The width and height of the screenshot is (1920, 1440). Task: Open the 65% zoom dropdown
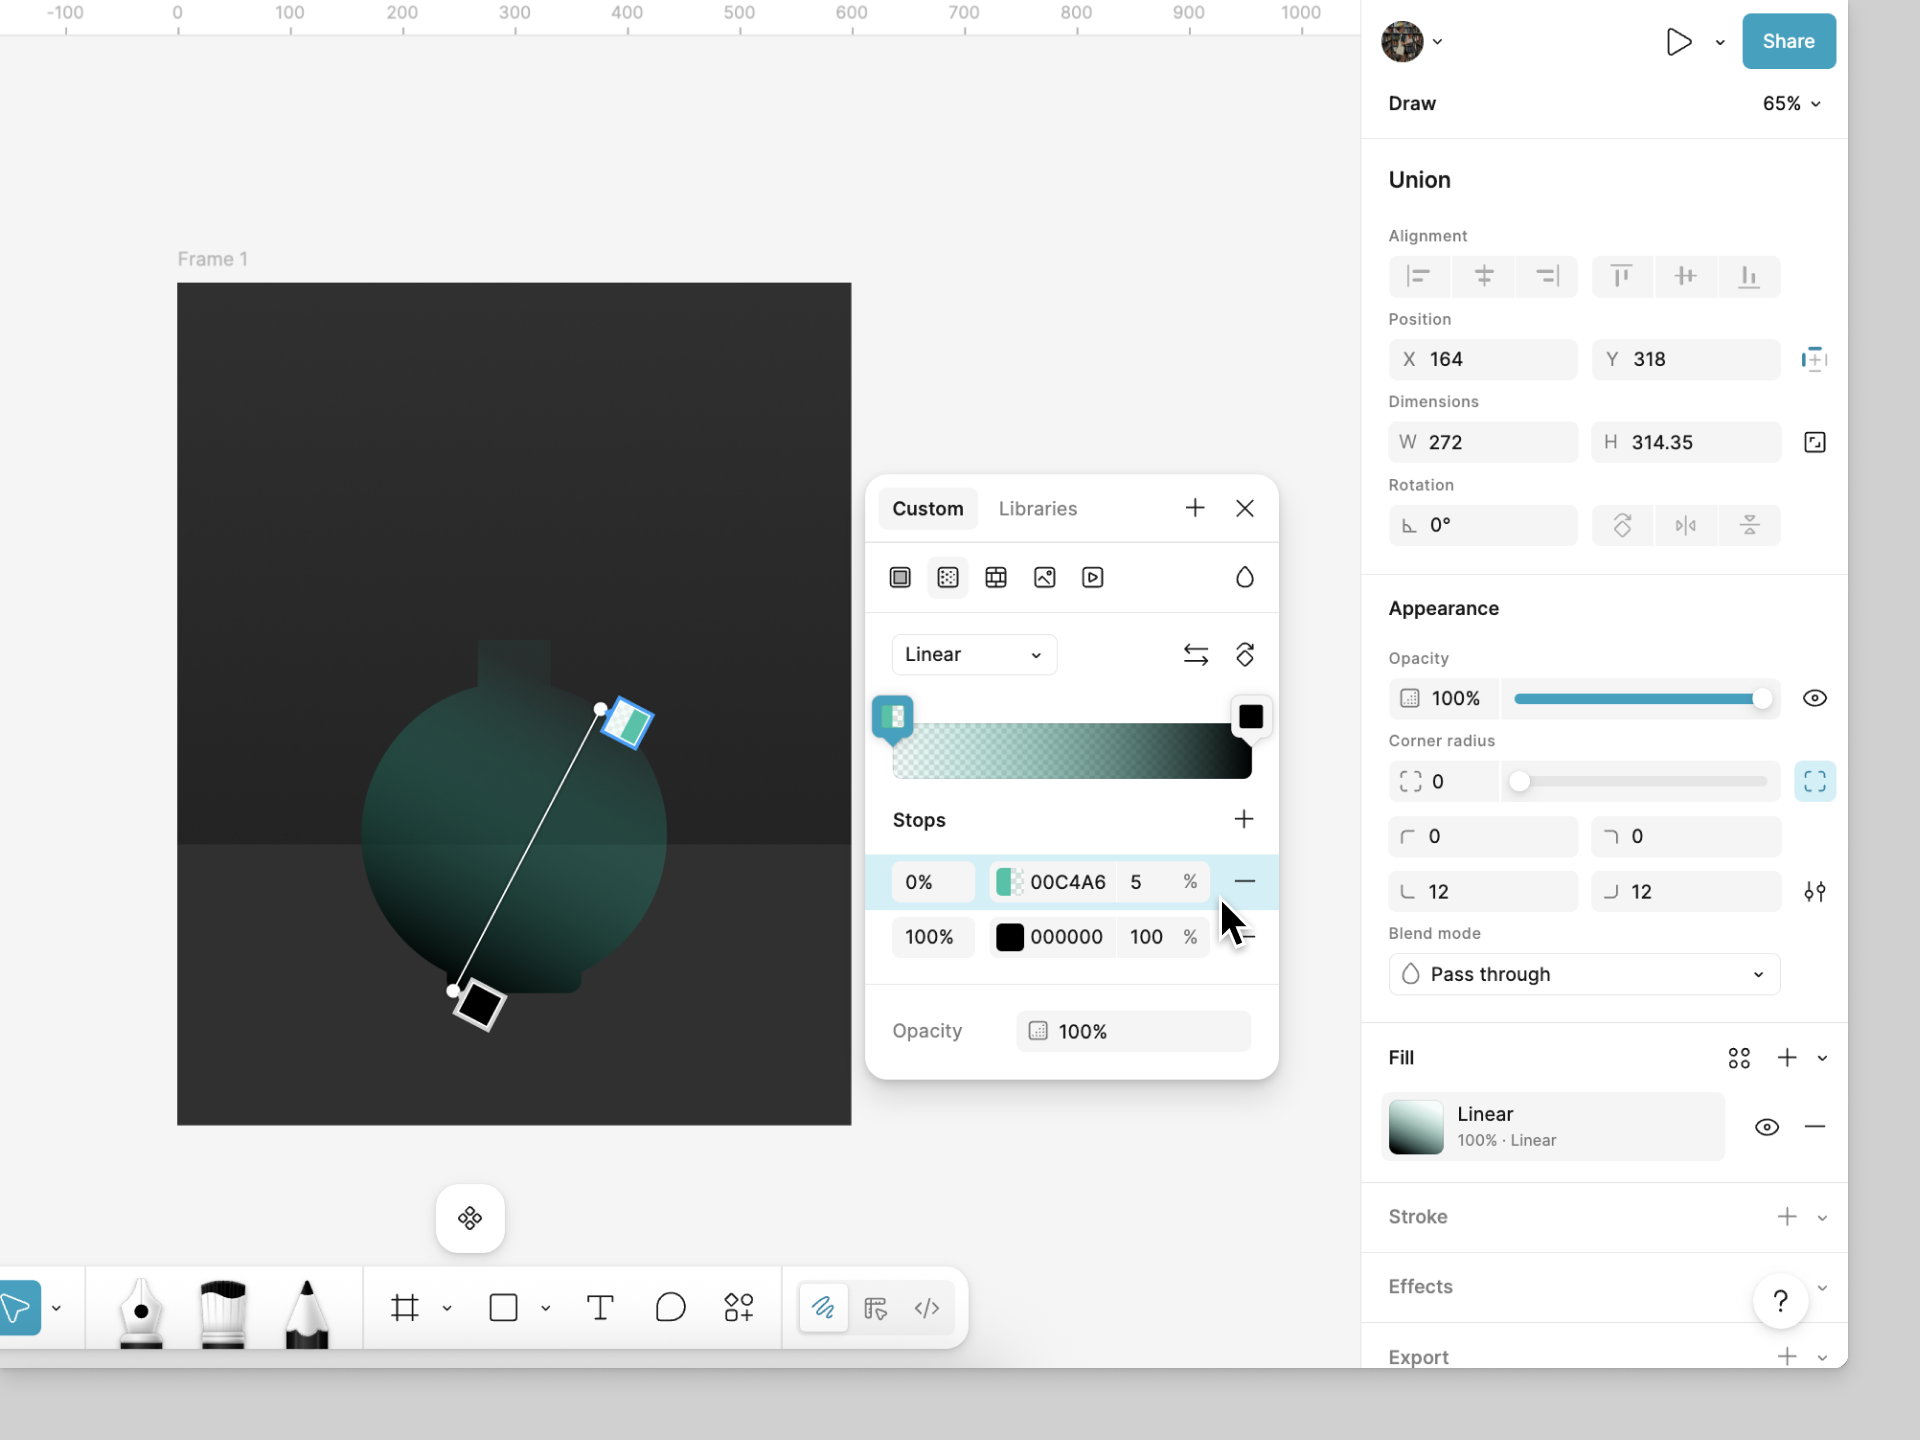pyautogui.click(x=1790, y=103)
